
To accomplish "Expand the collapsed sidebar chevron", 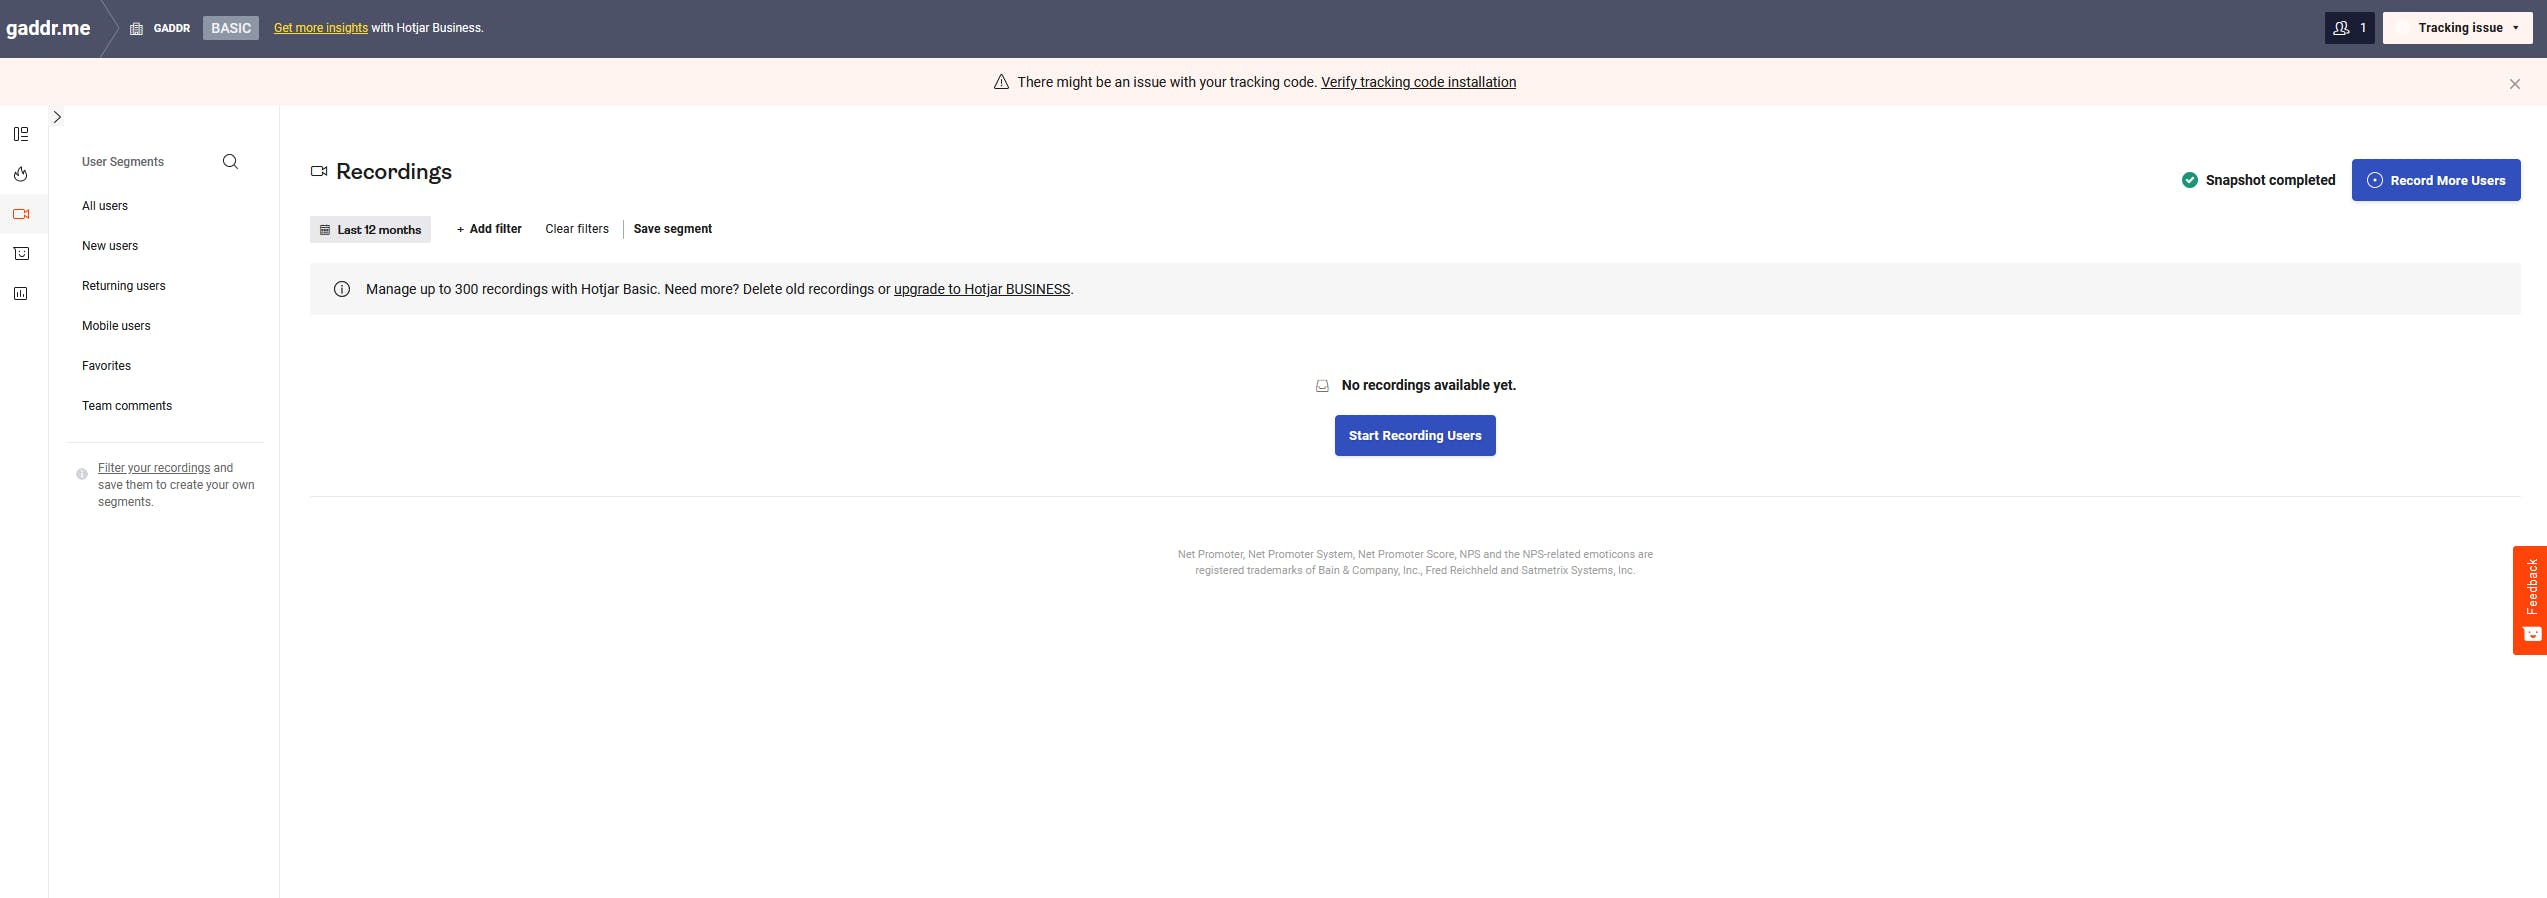I will click(x=57, y=117).
